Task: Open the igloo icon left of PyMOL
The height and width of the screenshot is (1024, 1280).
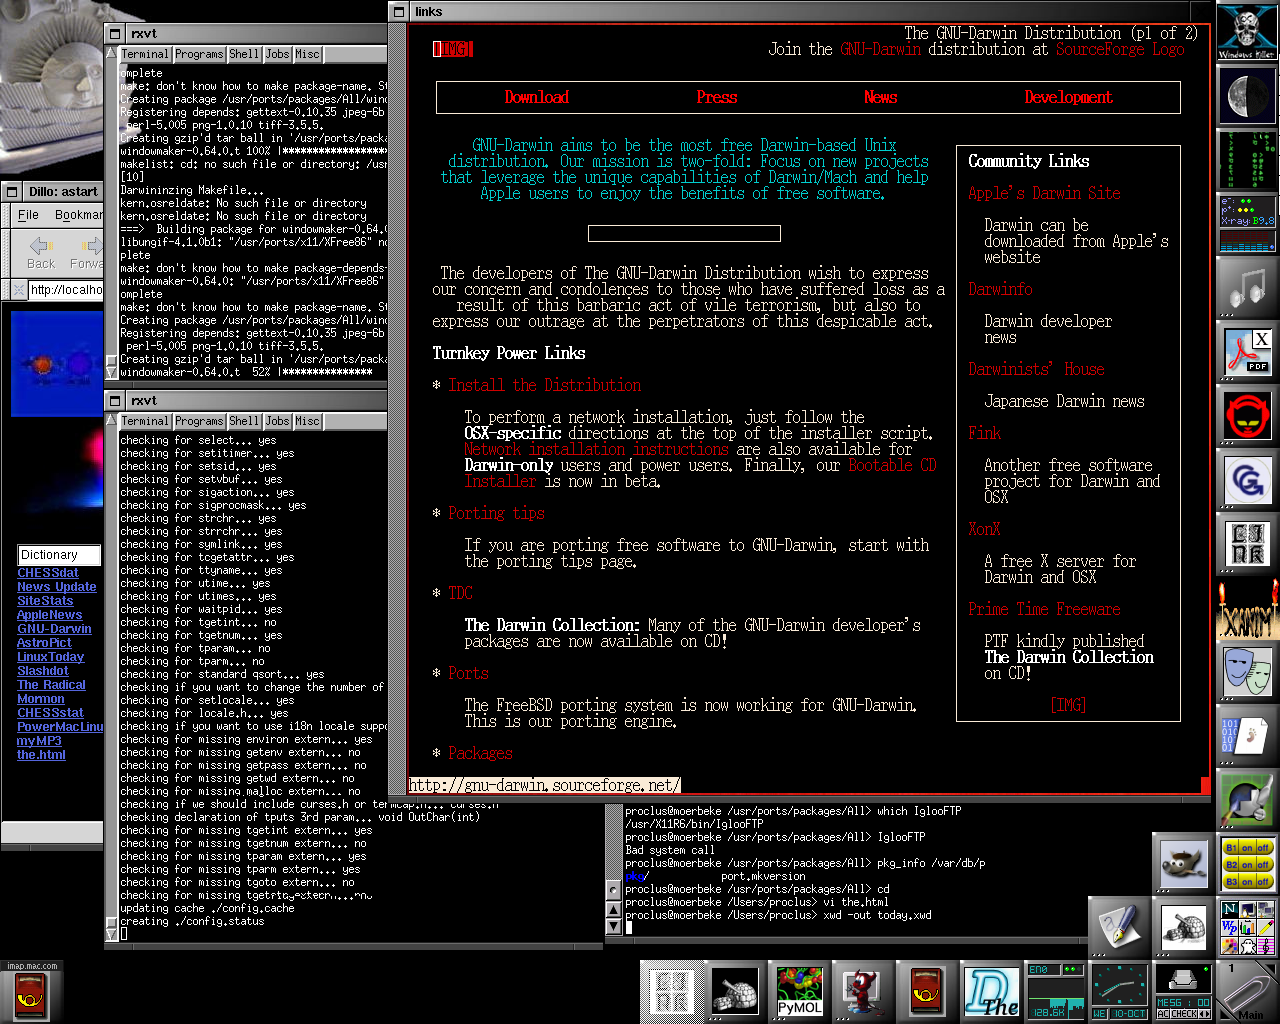Action: 735,991
